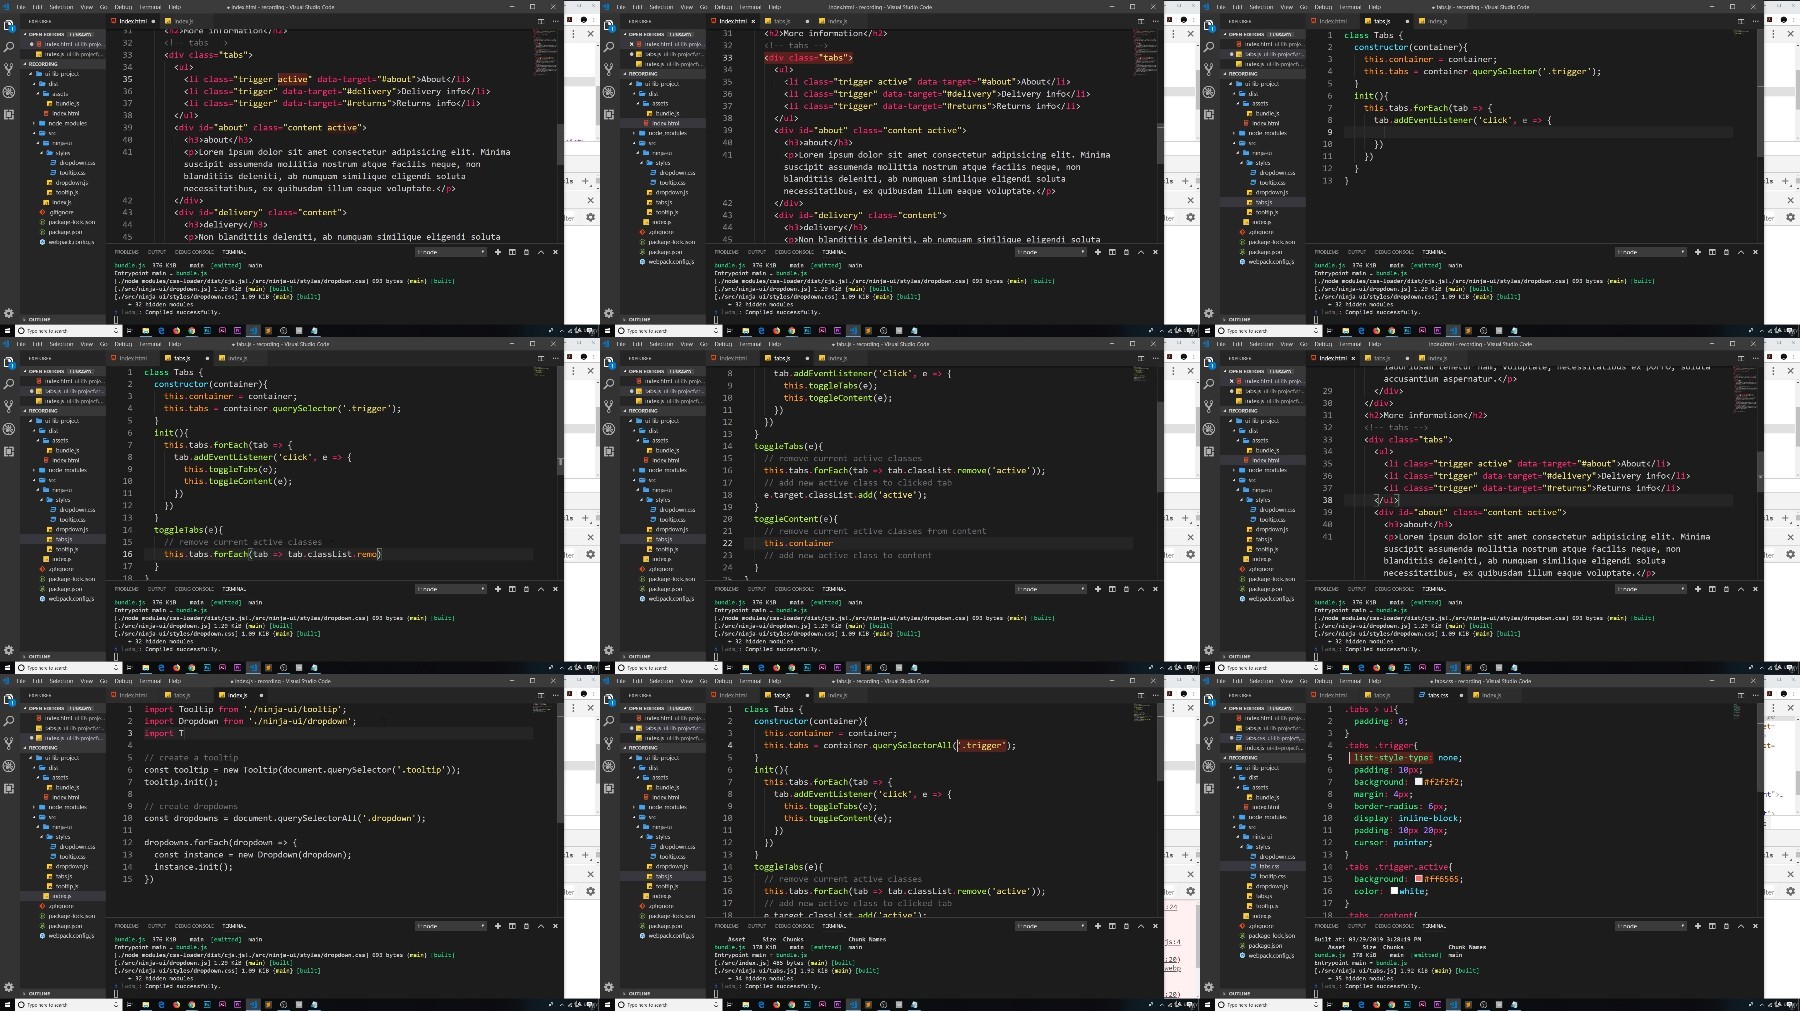Open Debug view in the import Tooltip window
1800x1011 pixels.
click(9, 765)
